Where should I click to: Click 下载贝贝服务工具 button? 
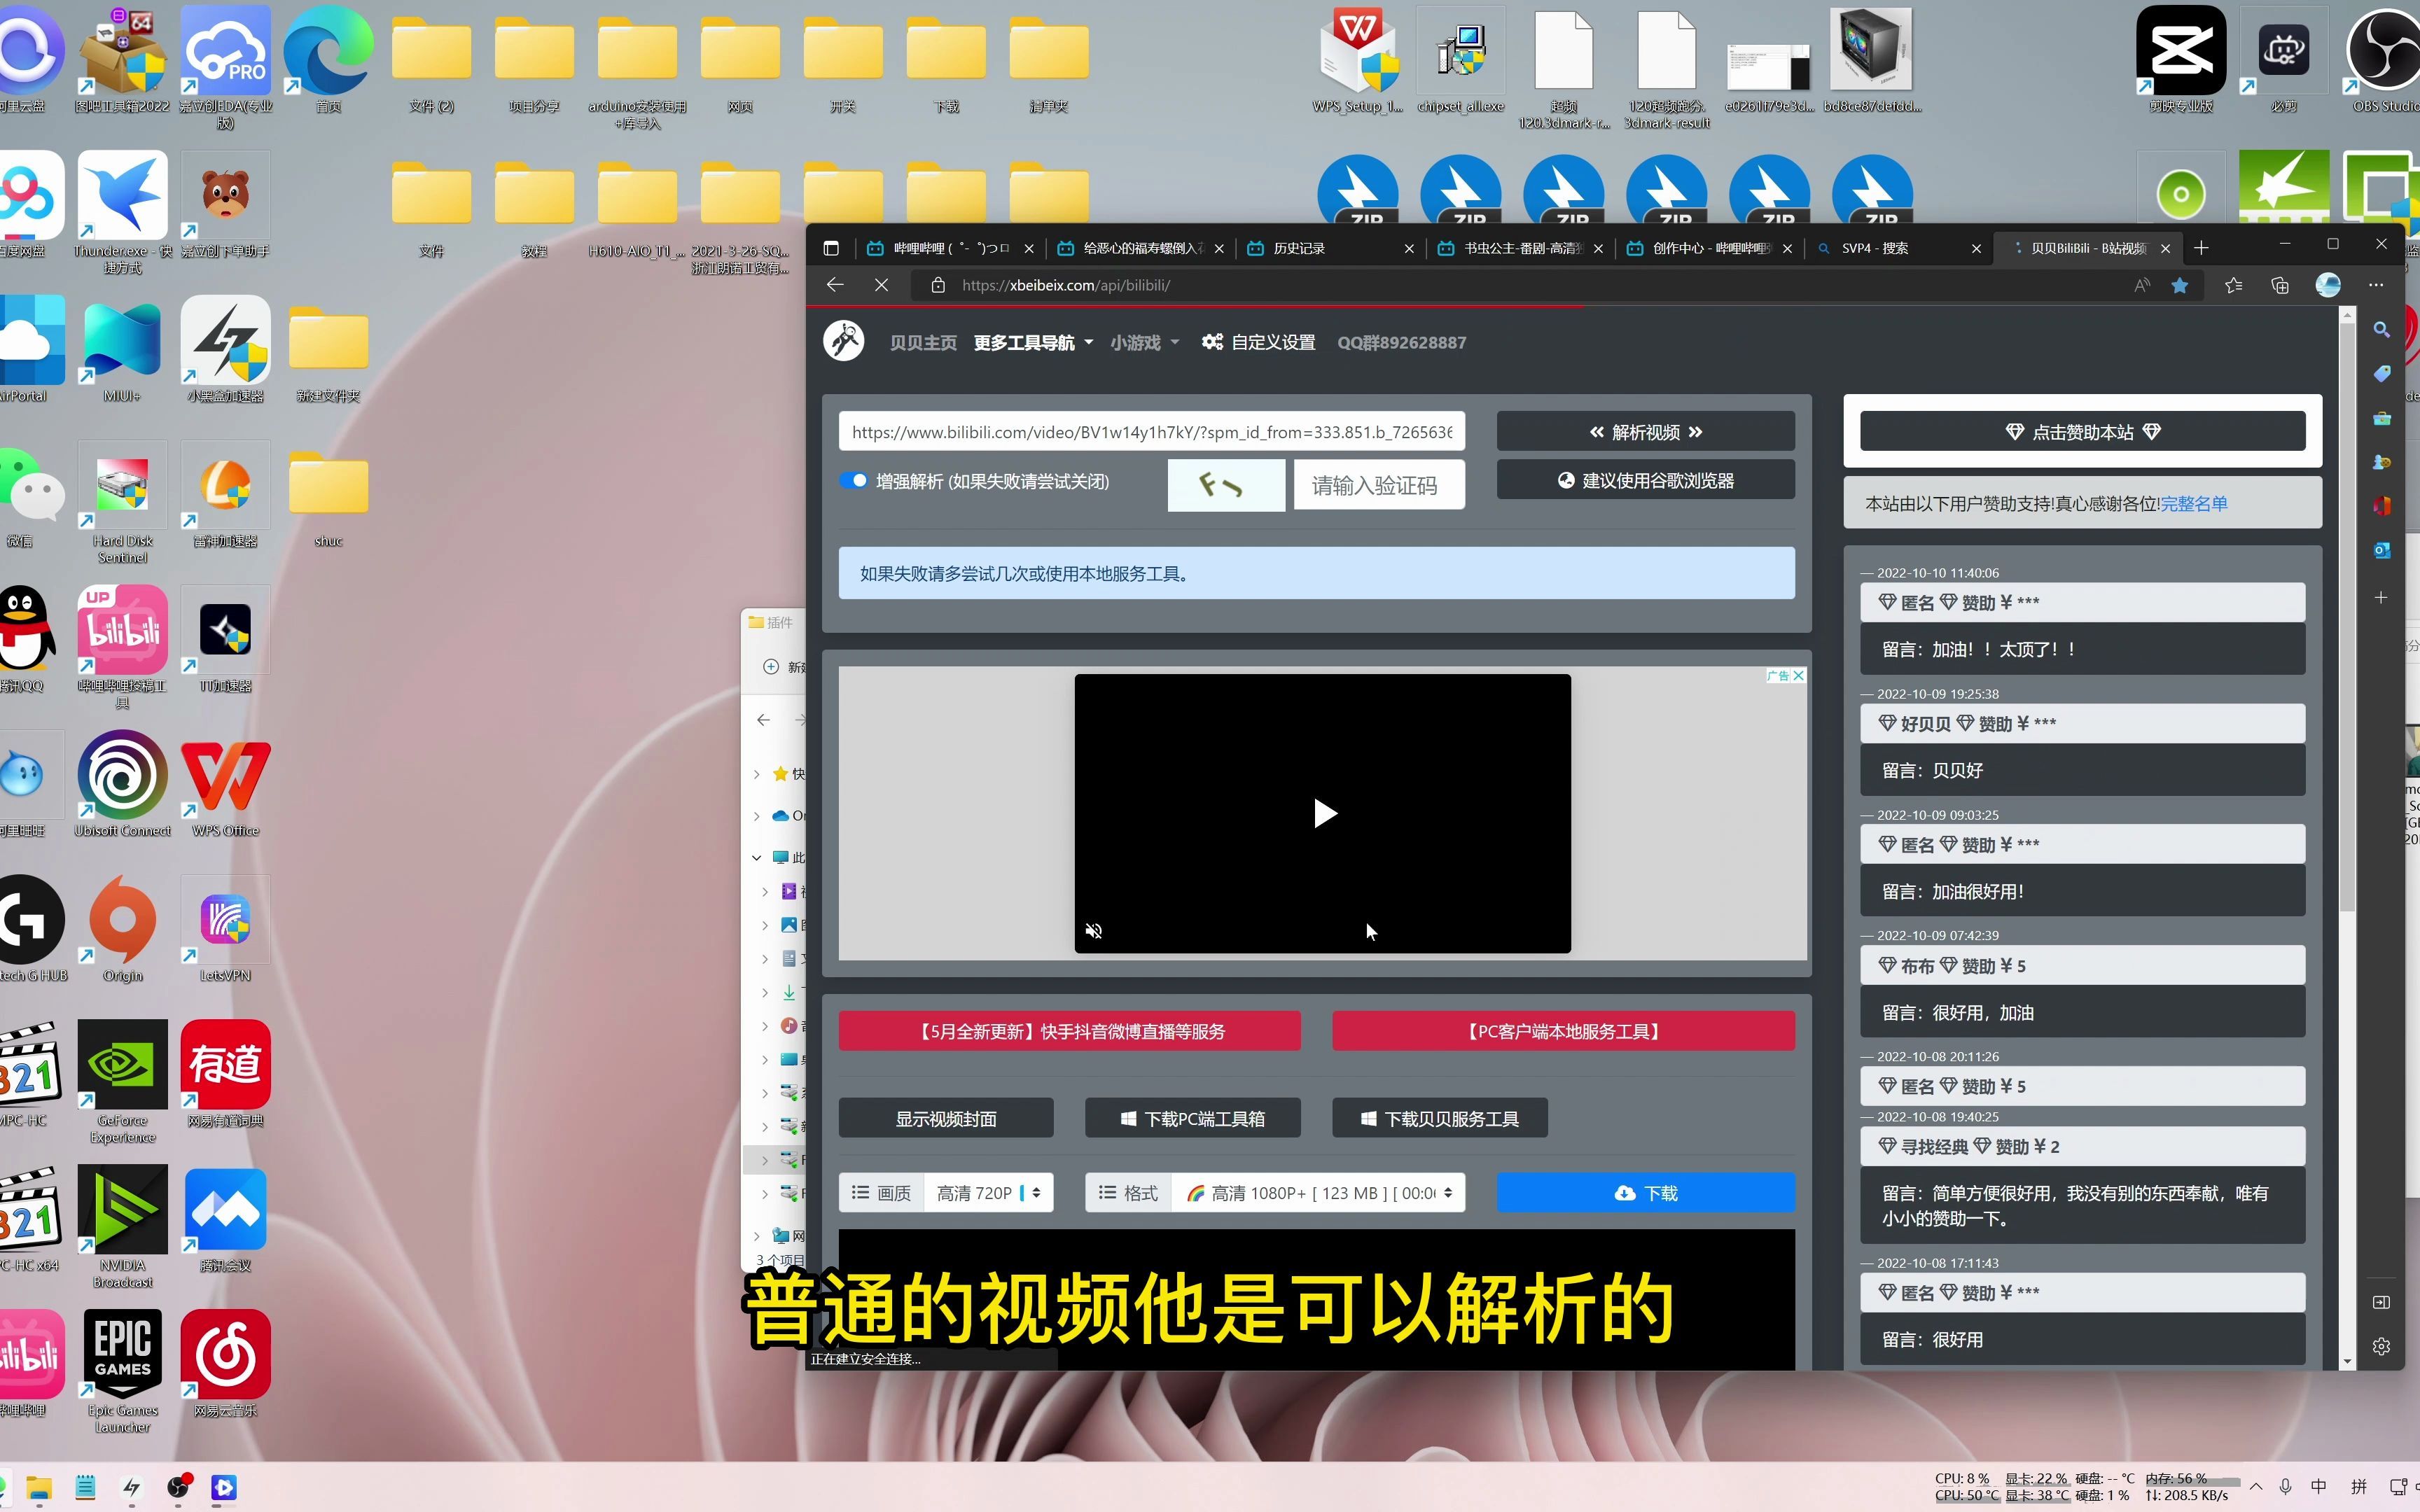(x=1439, y=1118)
